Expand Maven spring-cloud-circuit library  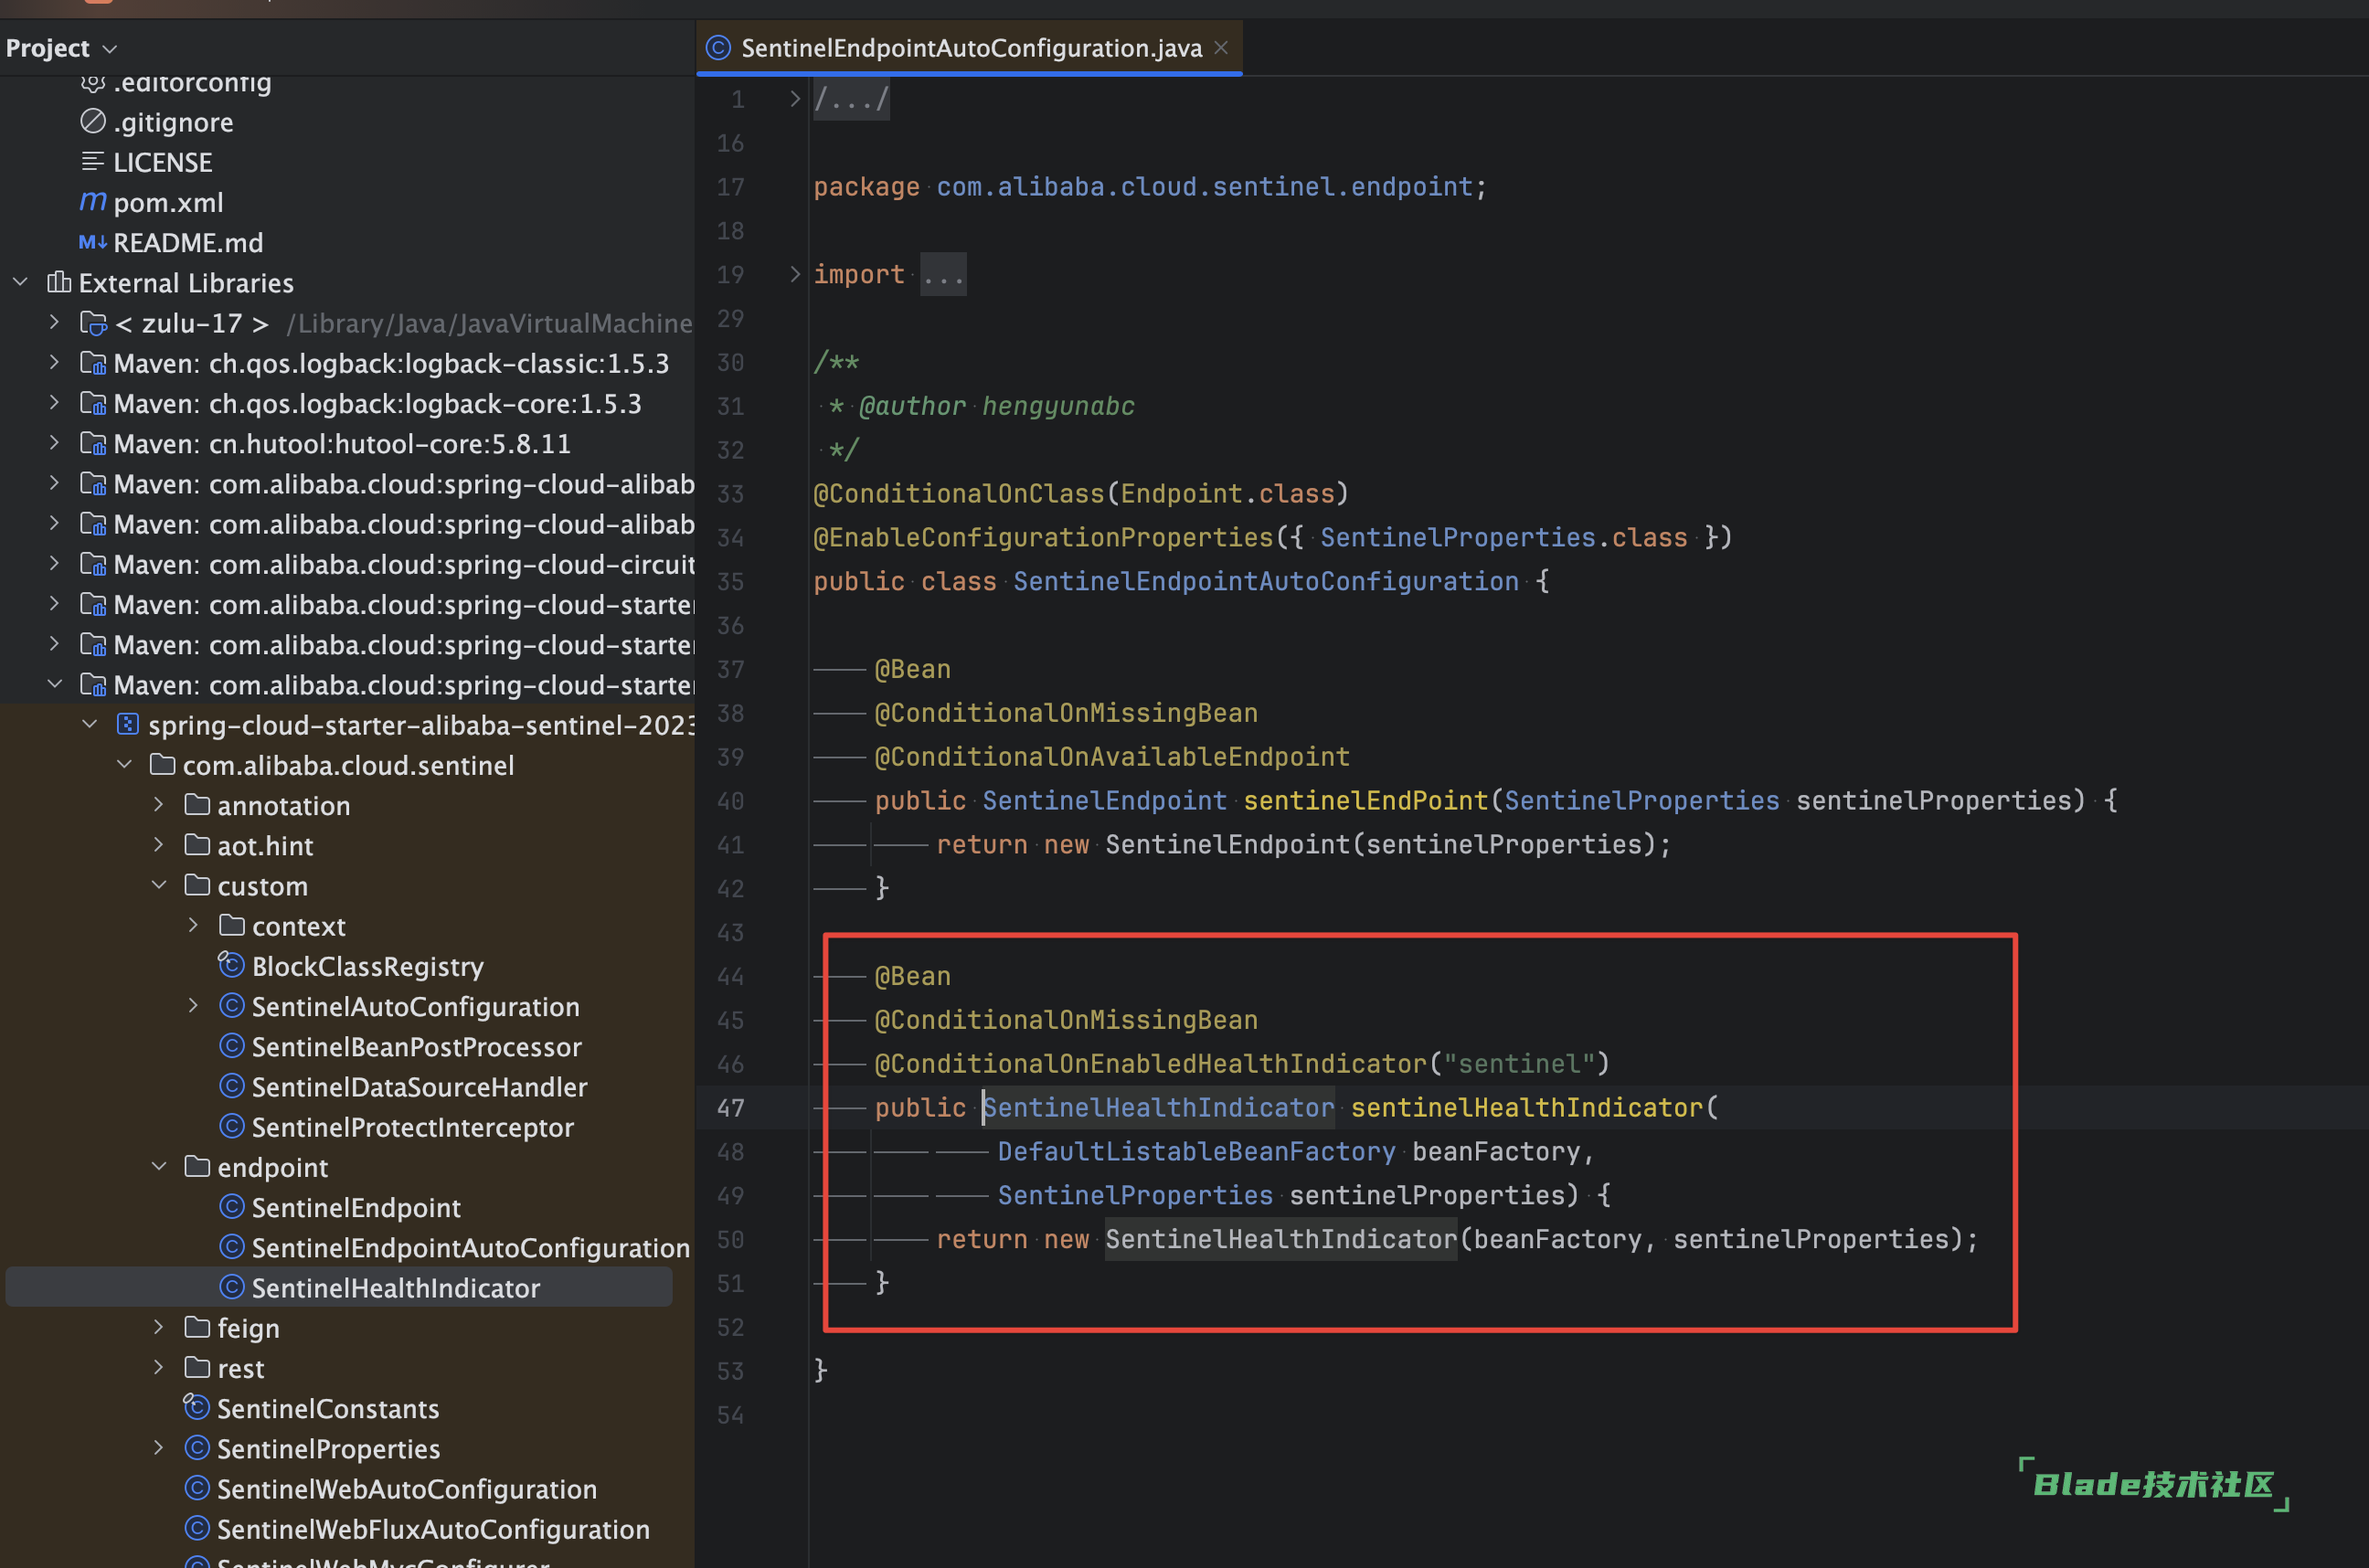coord(55,564)
